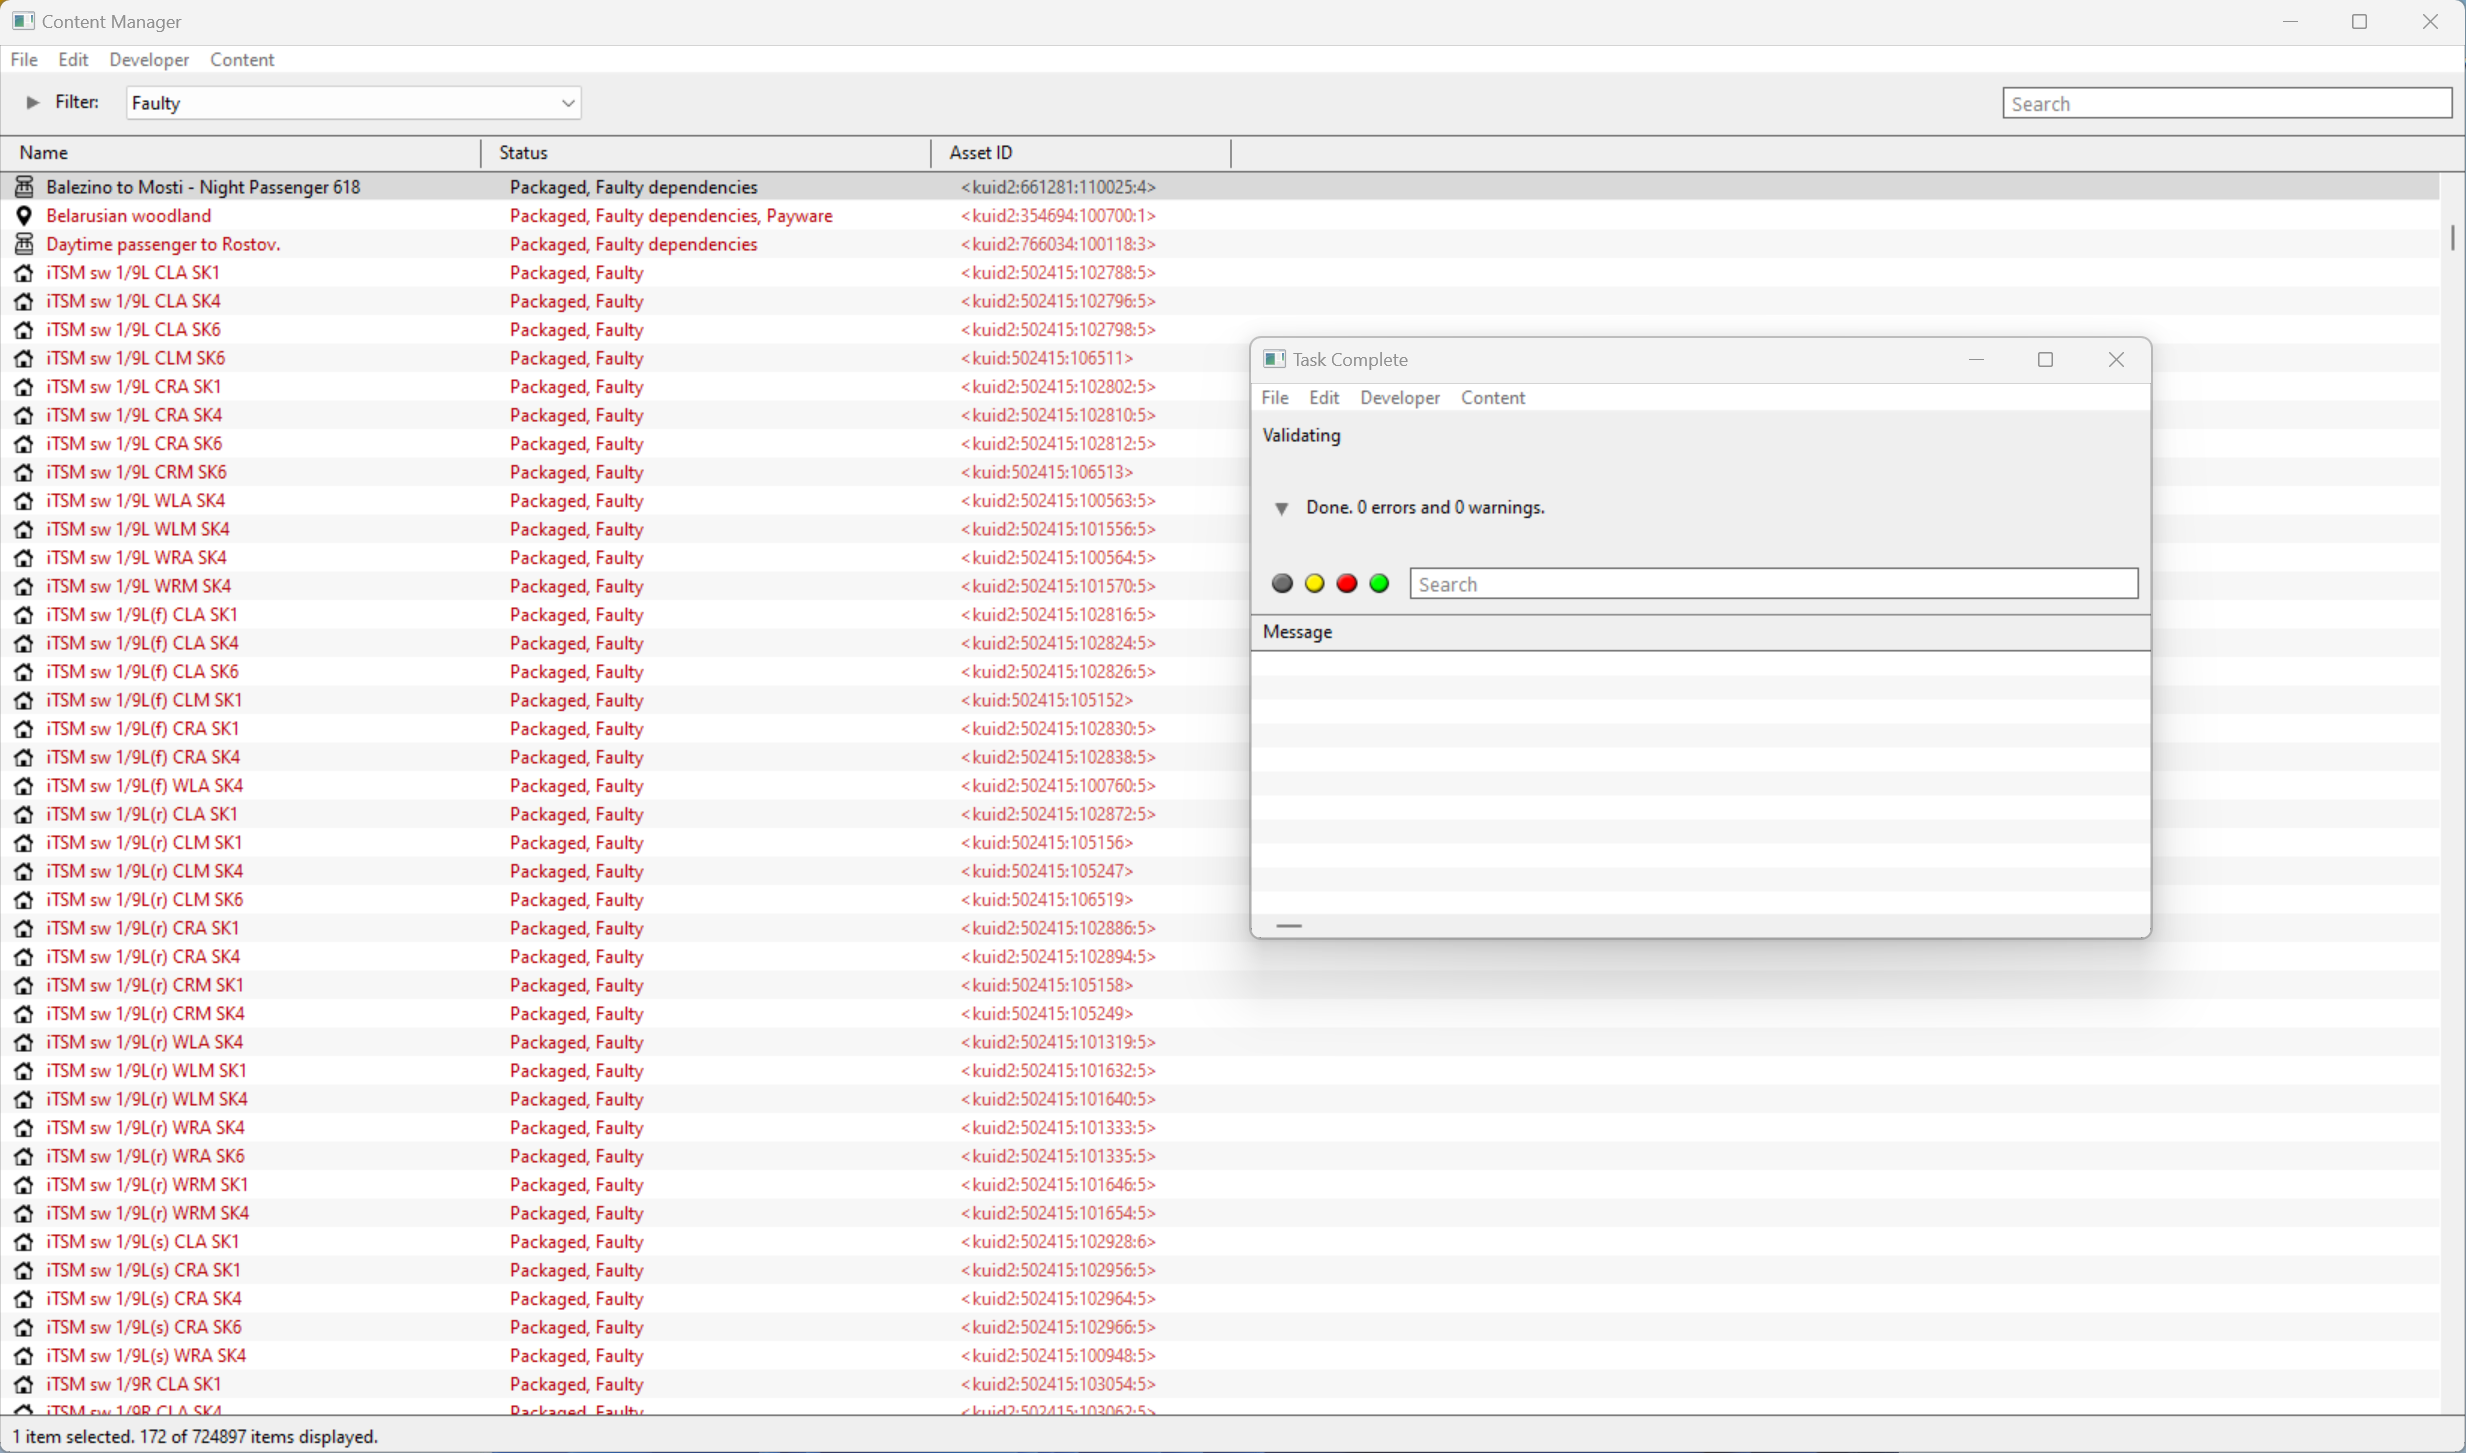
Task: Open the Developer menu in Content Manager
Action: 149,60
